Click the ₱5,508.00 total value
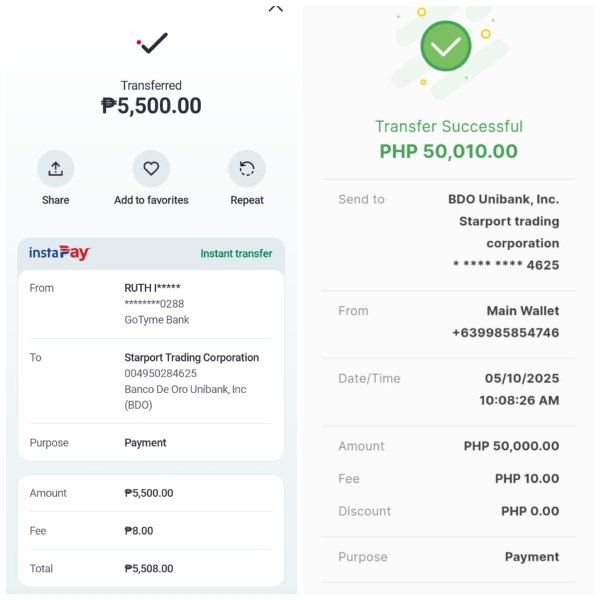The height and width of the screenshot is (600, 600). [x=148, y=569]
